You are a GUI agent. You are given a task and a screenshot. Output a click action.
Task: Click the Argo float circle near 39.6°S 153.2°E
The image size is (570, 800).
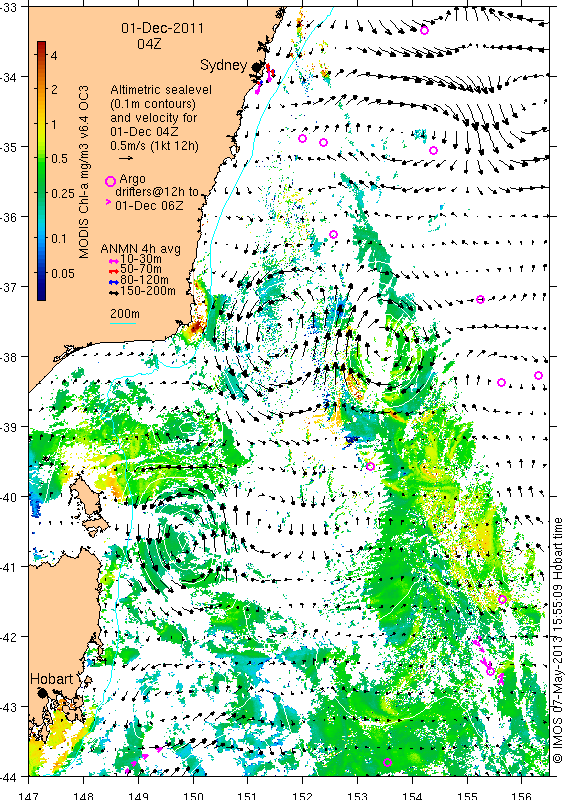coord(370,466)
